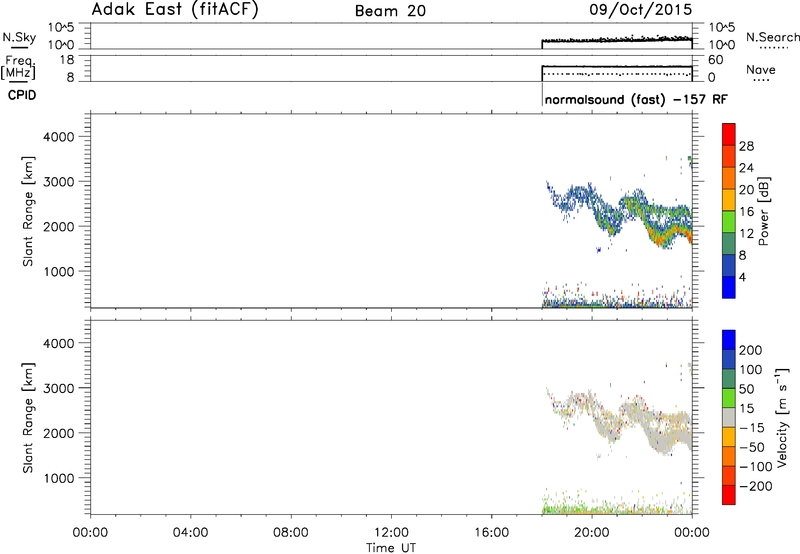Click the 'Power [dB]' colorbar label
This screenshot has height=554, width=800.
(763, 211)
